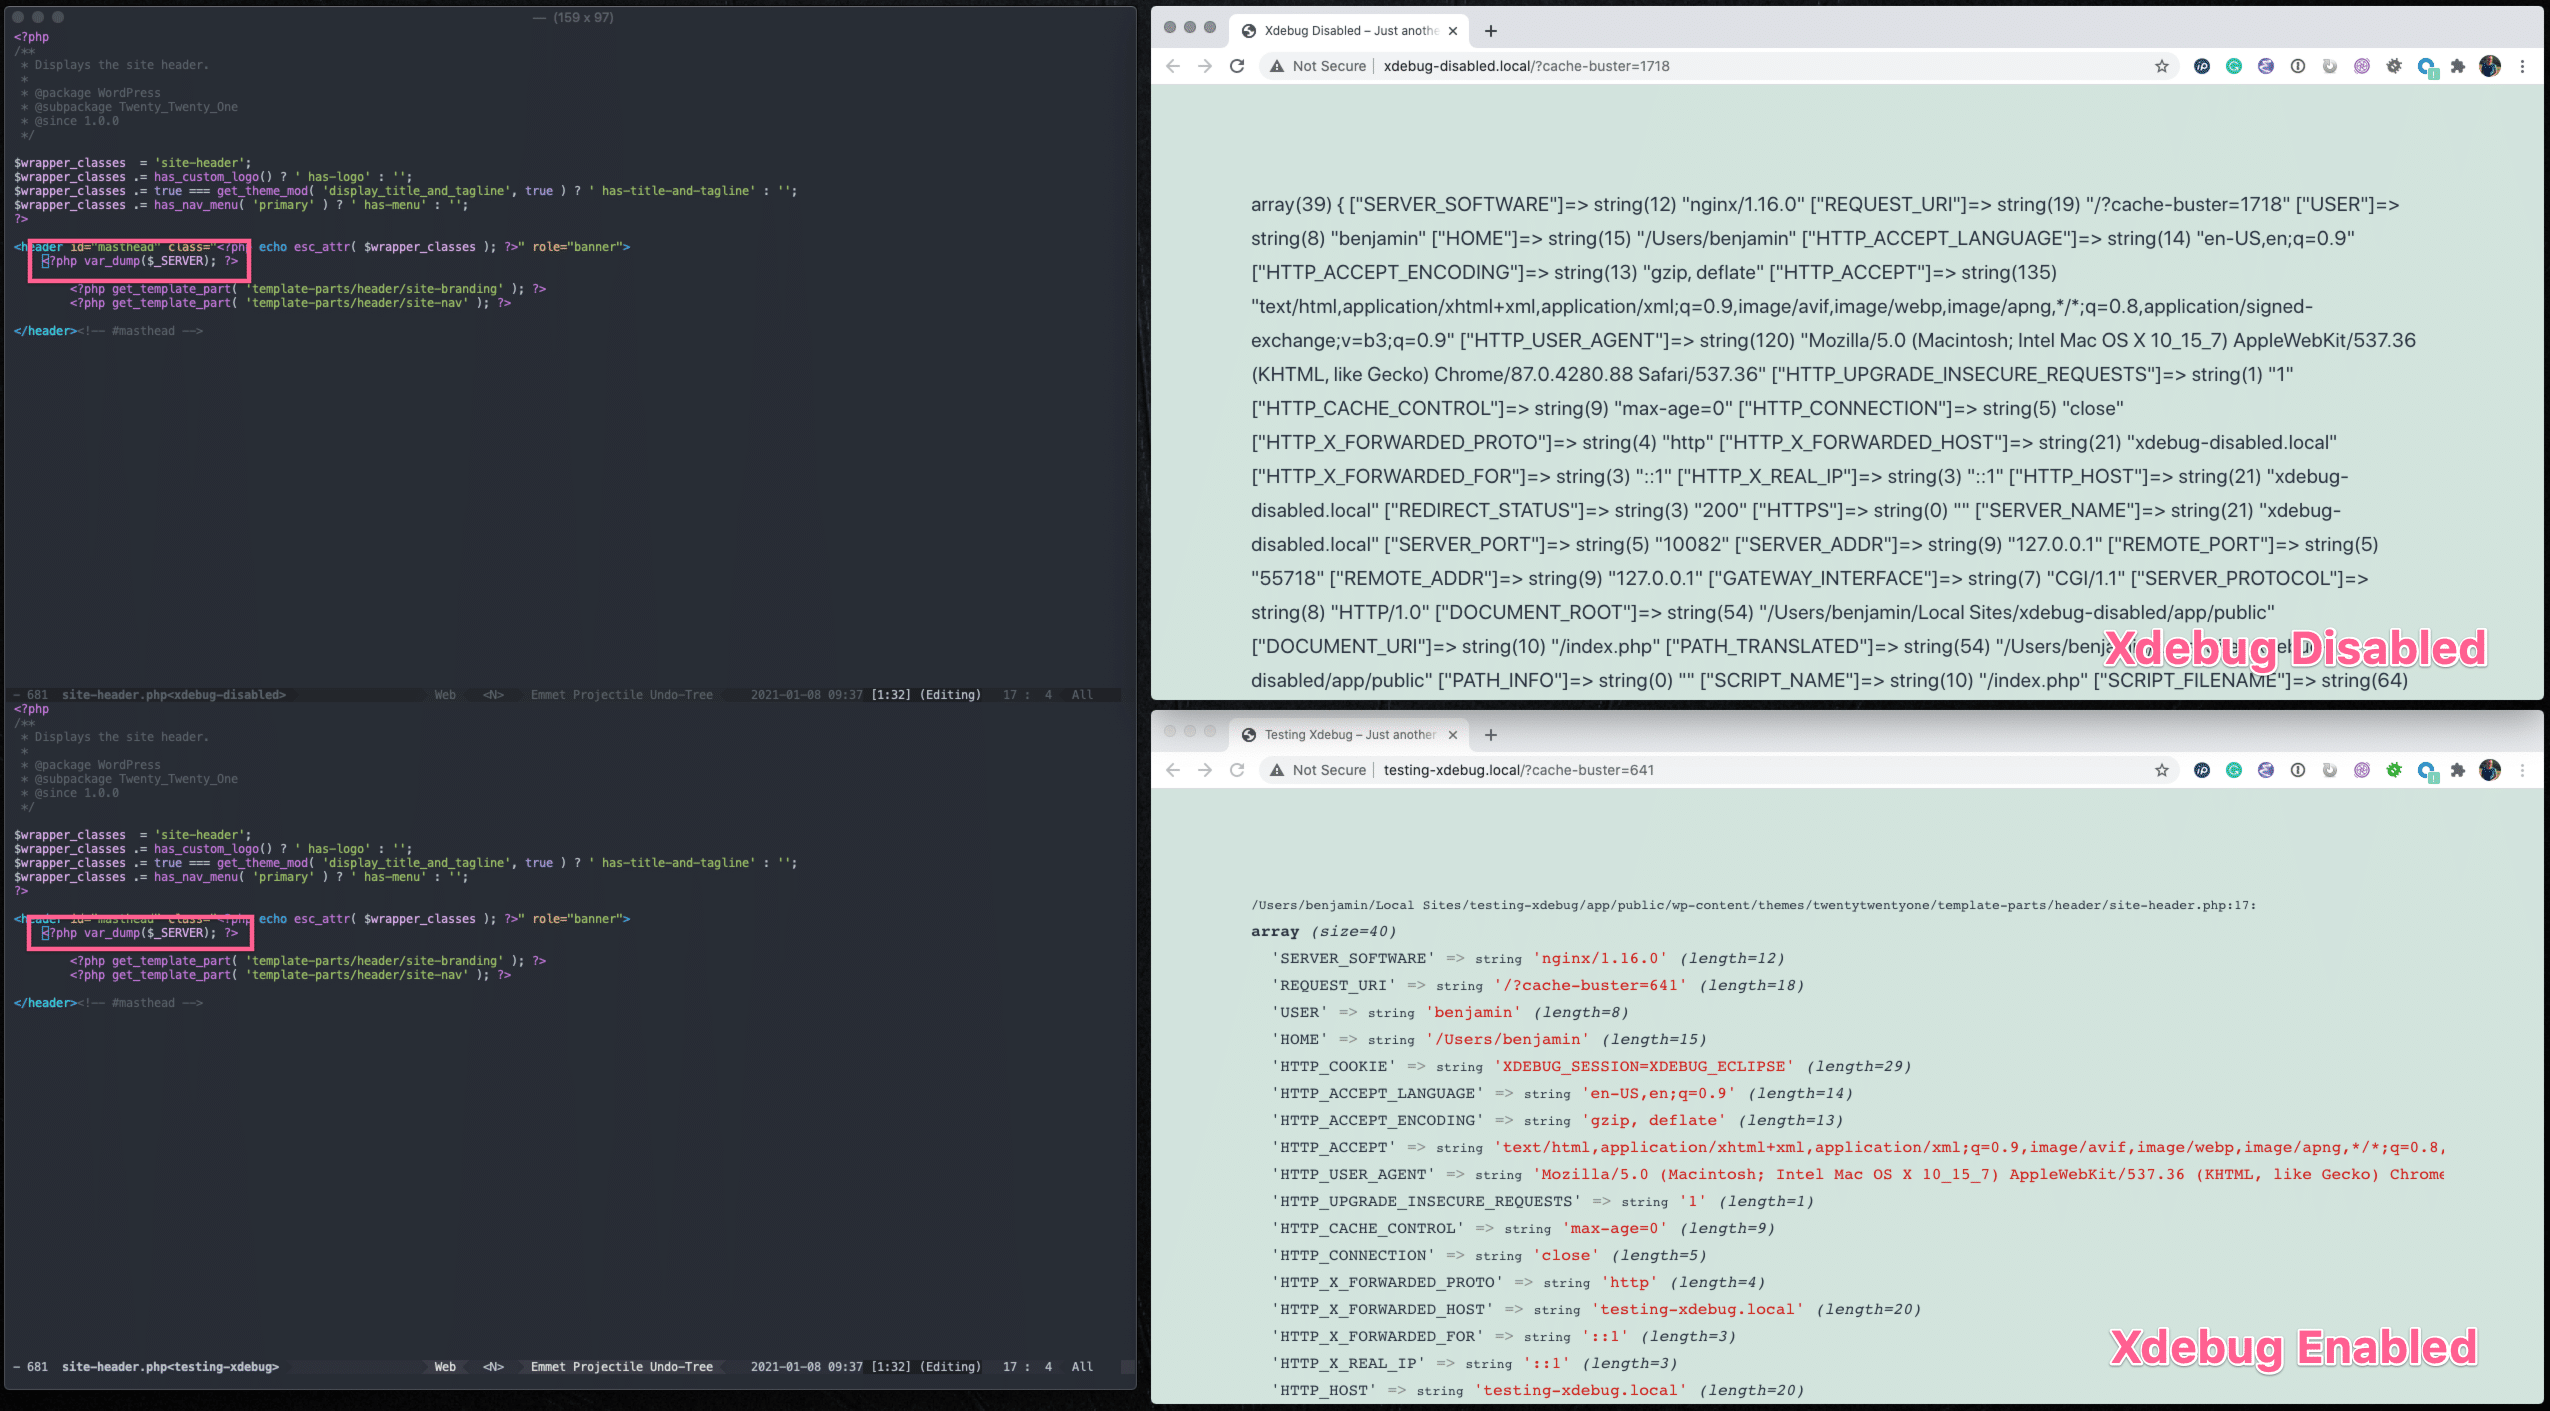Click the 'HTTP_USER_AGENT' row in the Xdebug Enabled output
The width and height of the screenshot is (2550, 1411).
coord(1857,1175)
